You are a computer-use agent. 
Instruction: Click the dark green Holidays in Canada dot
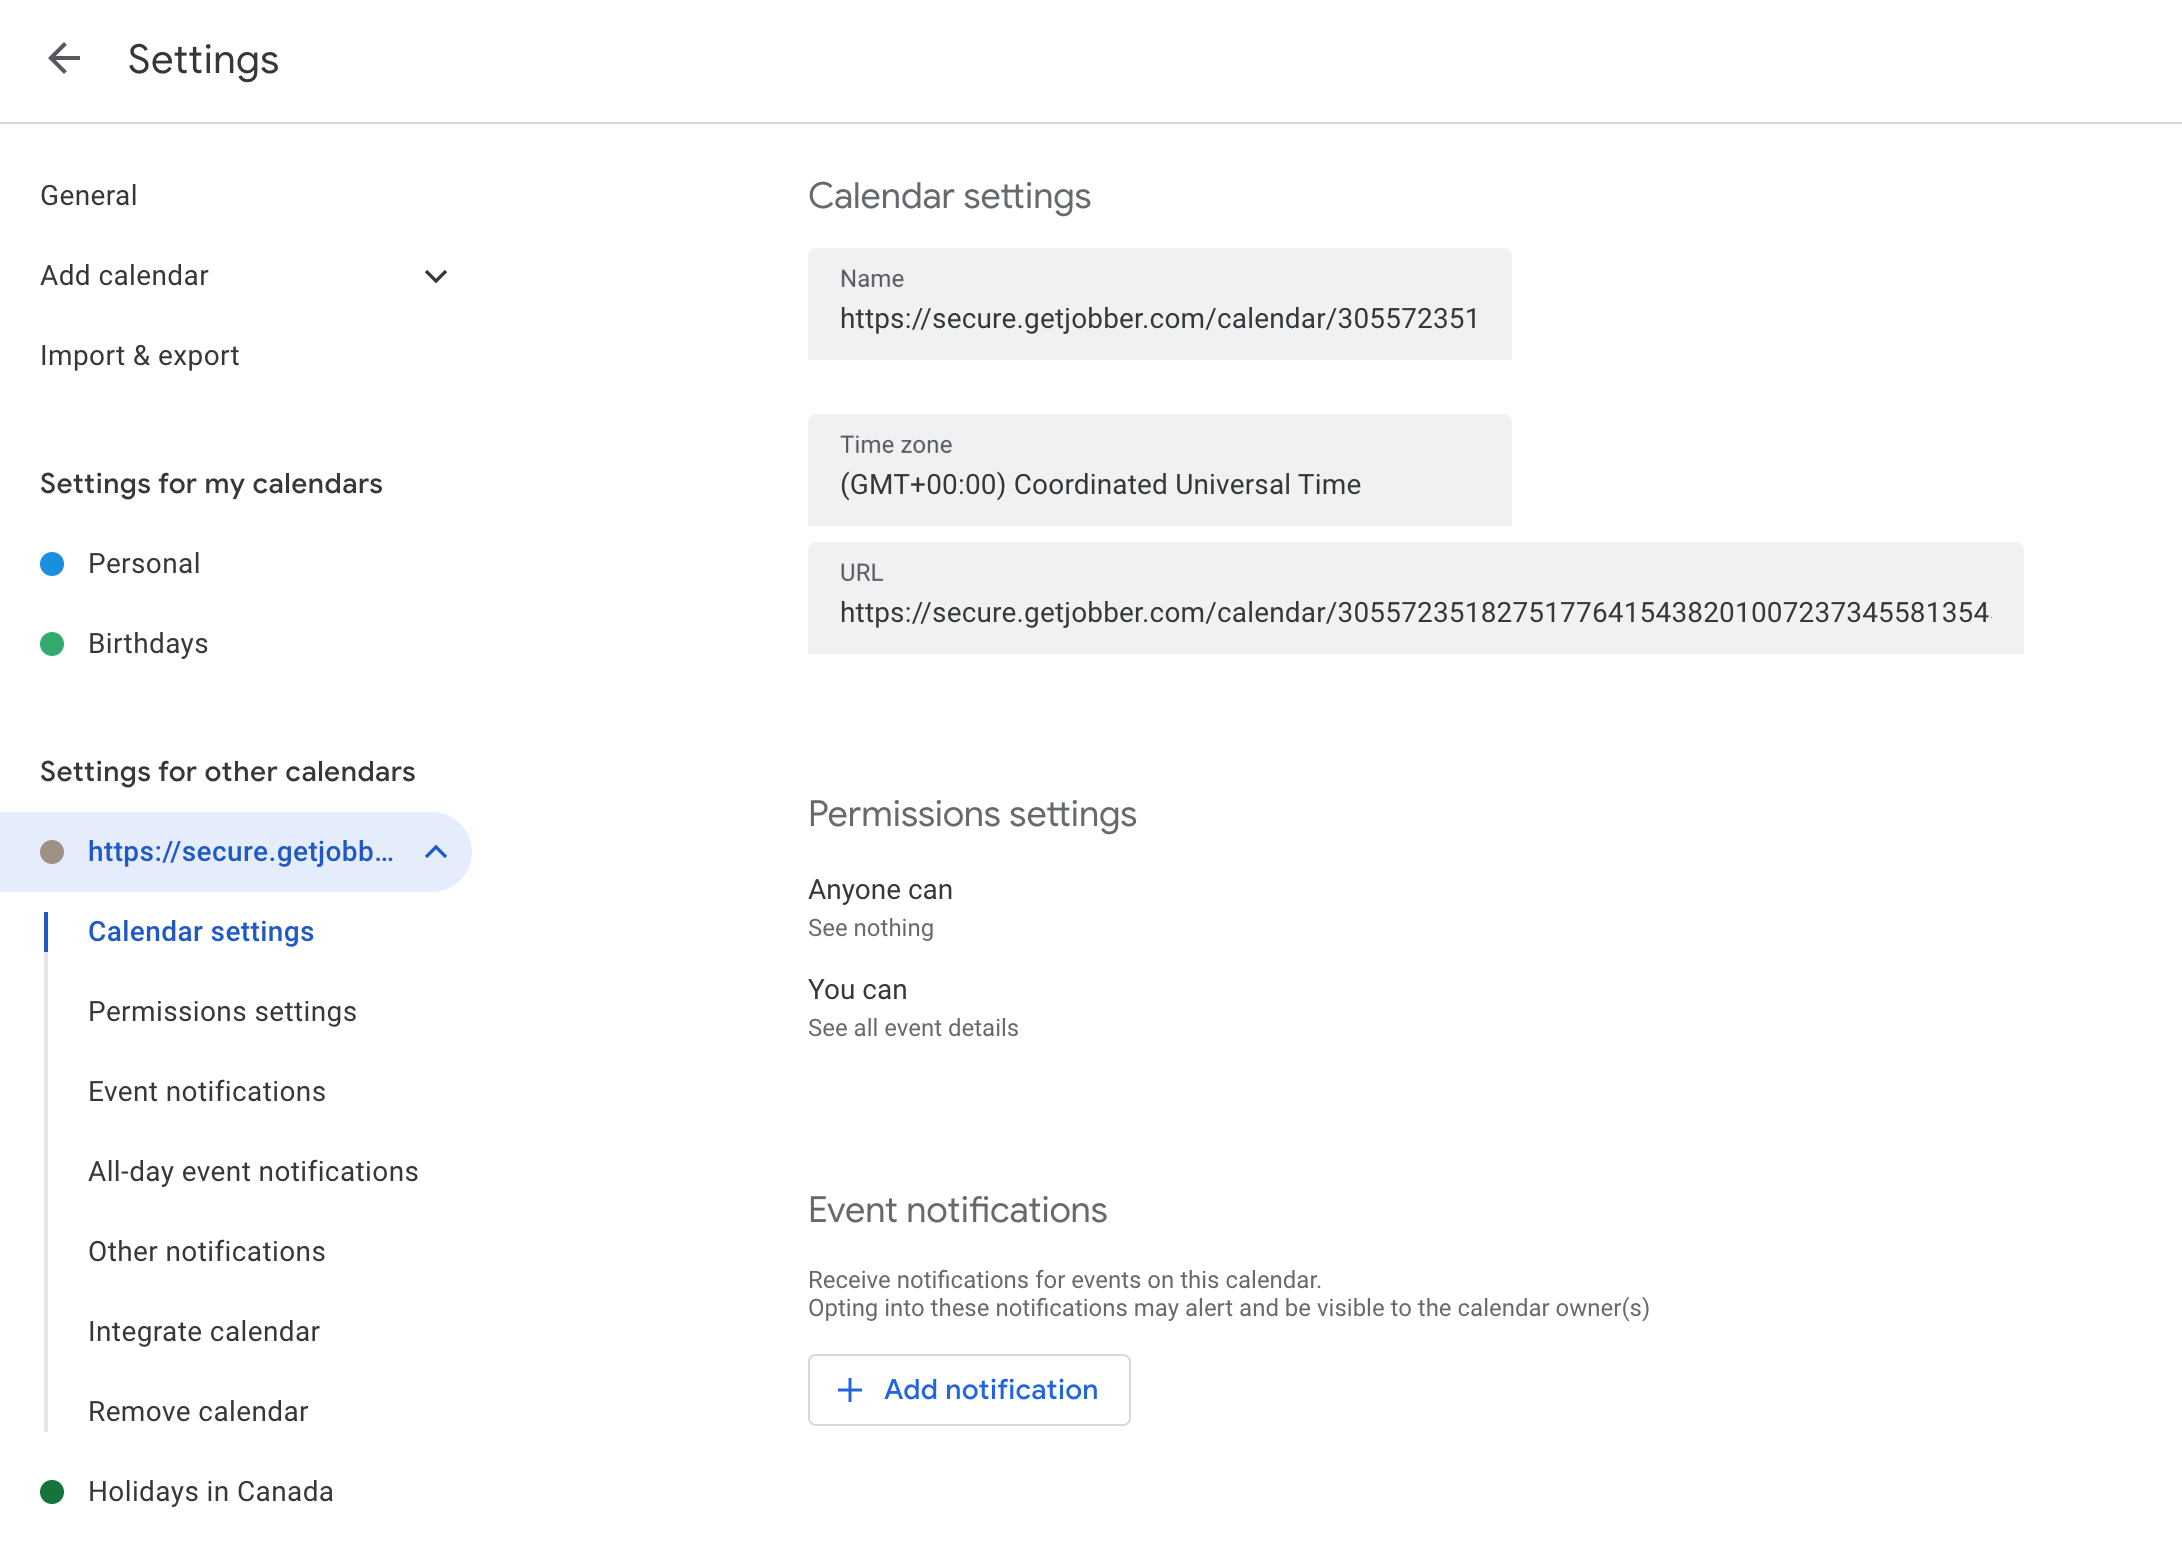click(x=52, y=1492)
